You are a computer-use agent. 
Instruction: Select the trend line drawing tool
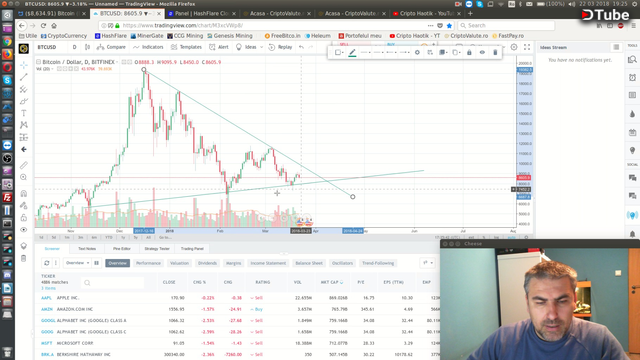[24, 77]
